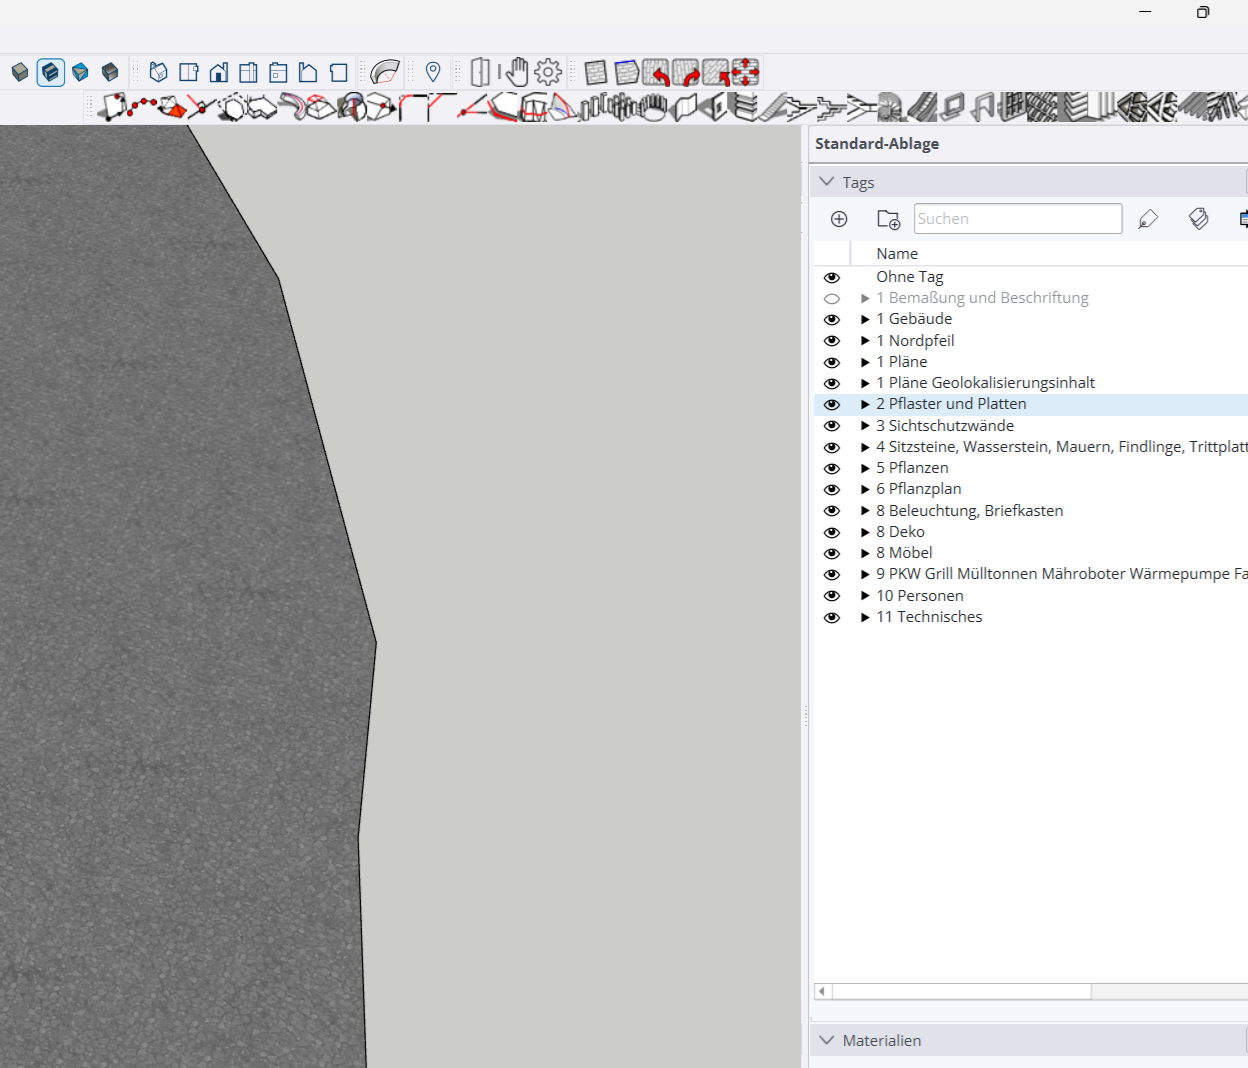Screen dimensions: 1248x1068
Task: Hide the 1 Gebäude tag
Action: pos(832,320)
